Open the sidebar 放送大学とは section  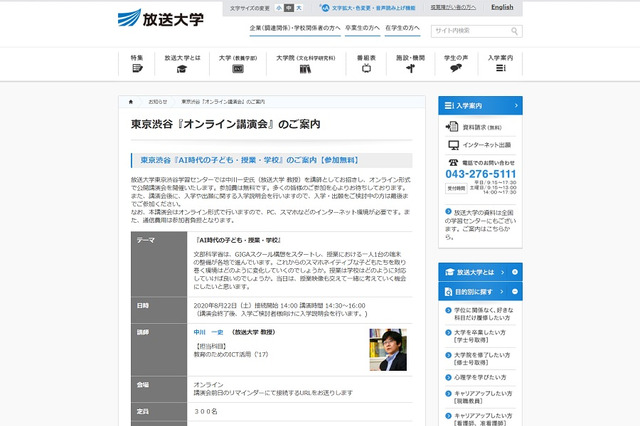pyautogui.click(x=475, y=272)
